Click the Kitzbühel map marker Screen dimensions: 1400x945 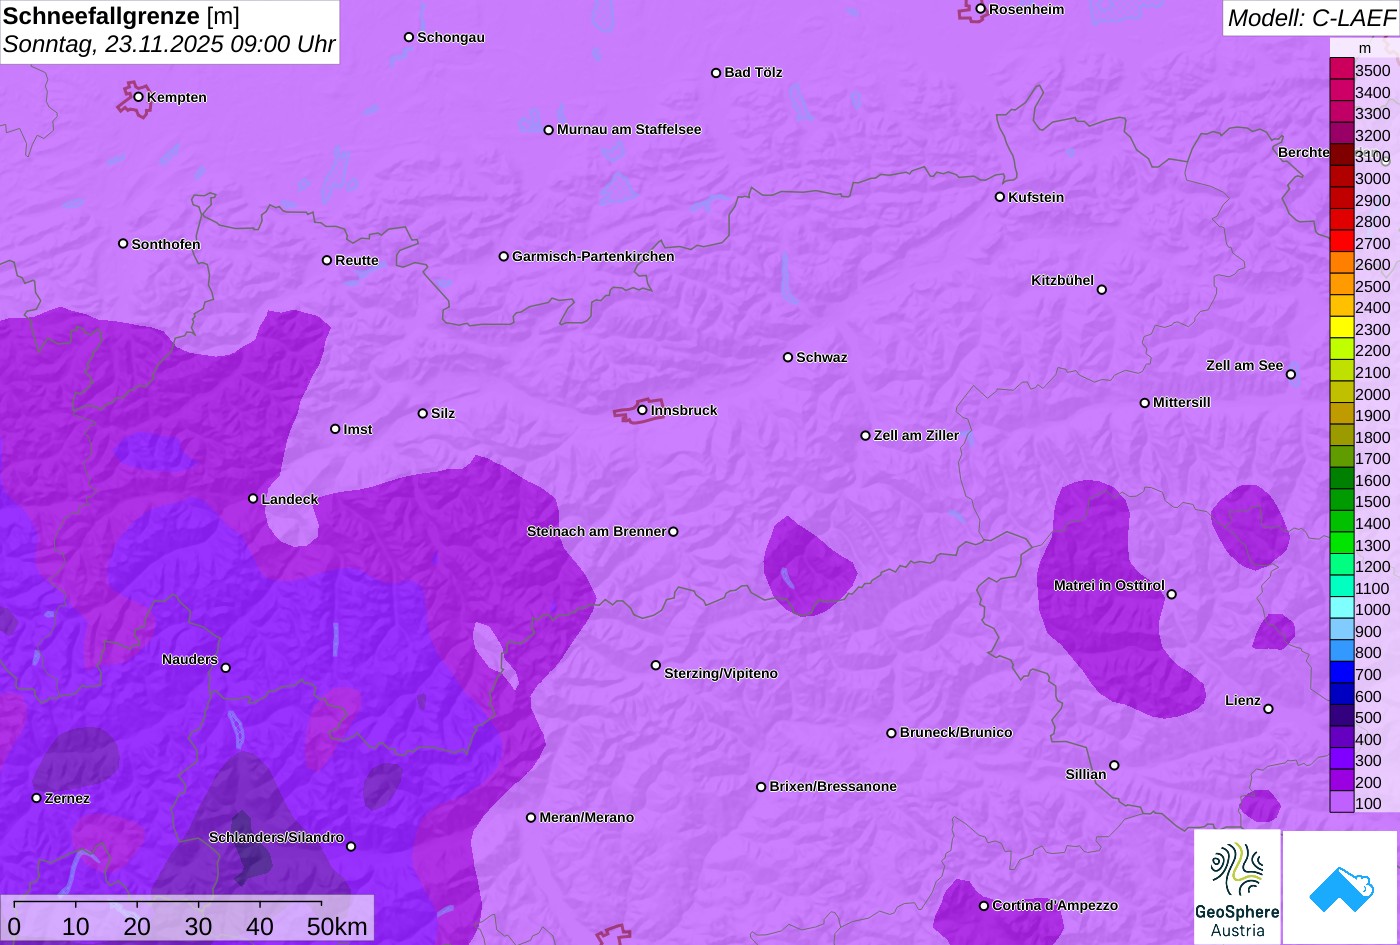[1102, 290]
